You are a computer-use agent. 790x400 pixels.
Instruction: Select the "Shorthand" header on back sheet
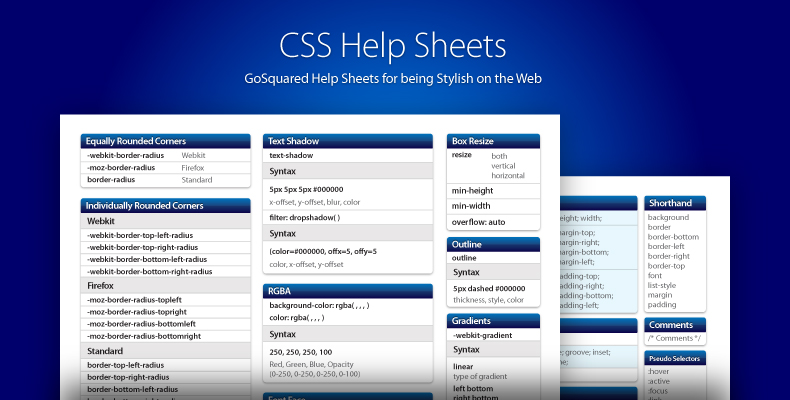(x=675, y=203)
